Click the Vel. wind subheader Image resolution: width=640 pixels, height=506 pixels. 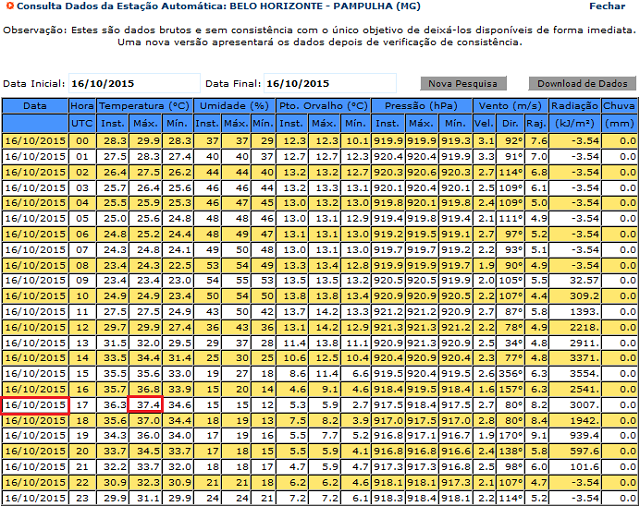pyautogui.click(x=484, y=123)
